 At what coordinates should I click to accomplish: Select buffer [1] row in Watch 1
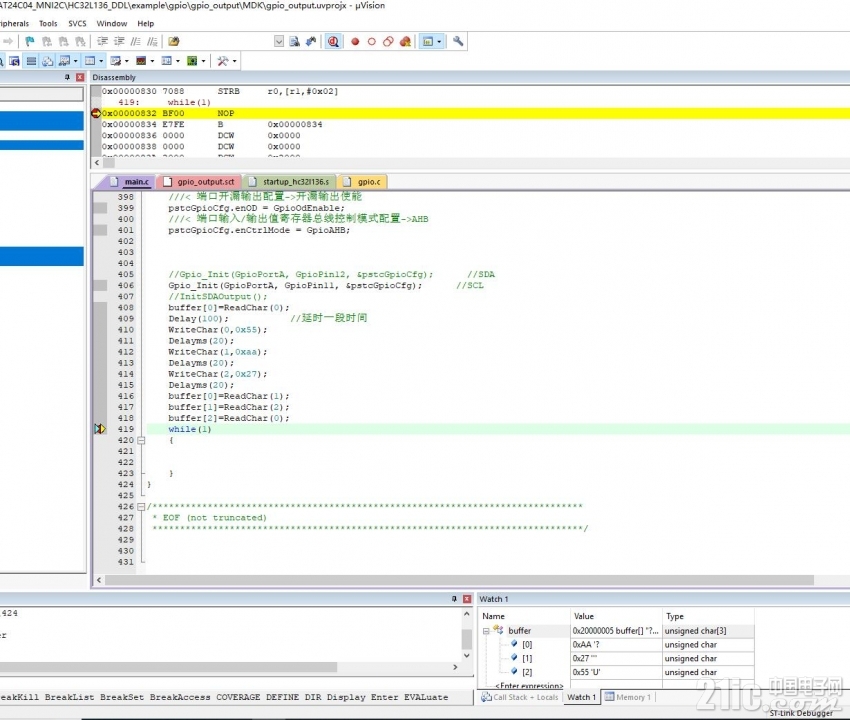pos(616,658)
